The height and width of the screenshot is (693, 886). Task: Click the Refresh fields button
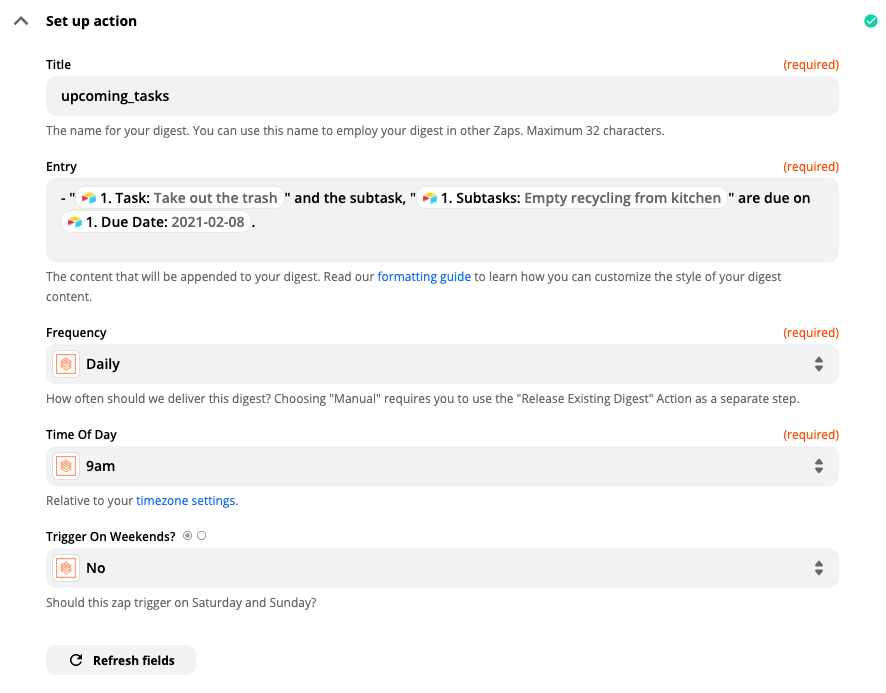121,660
